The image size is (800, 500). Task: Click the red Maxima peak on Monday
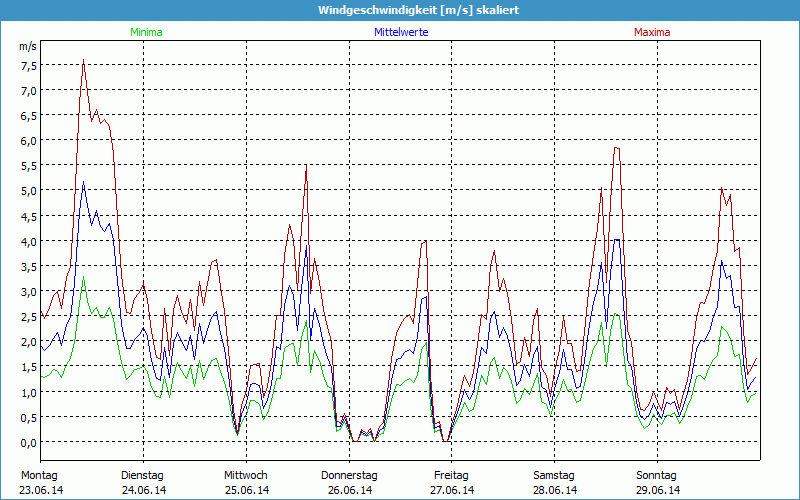[x=84, y=60]
